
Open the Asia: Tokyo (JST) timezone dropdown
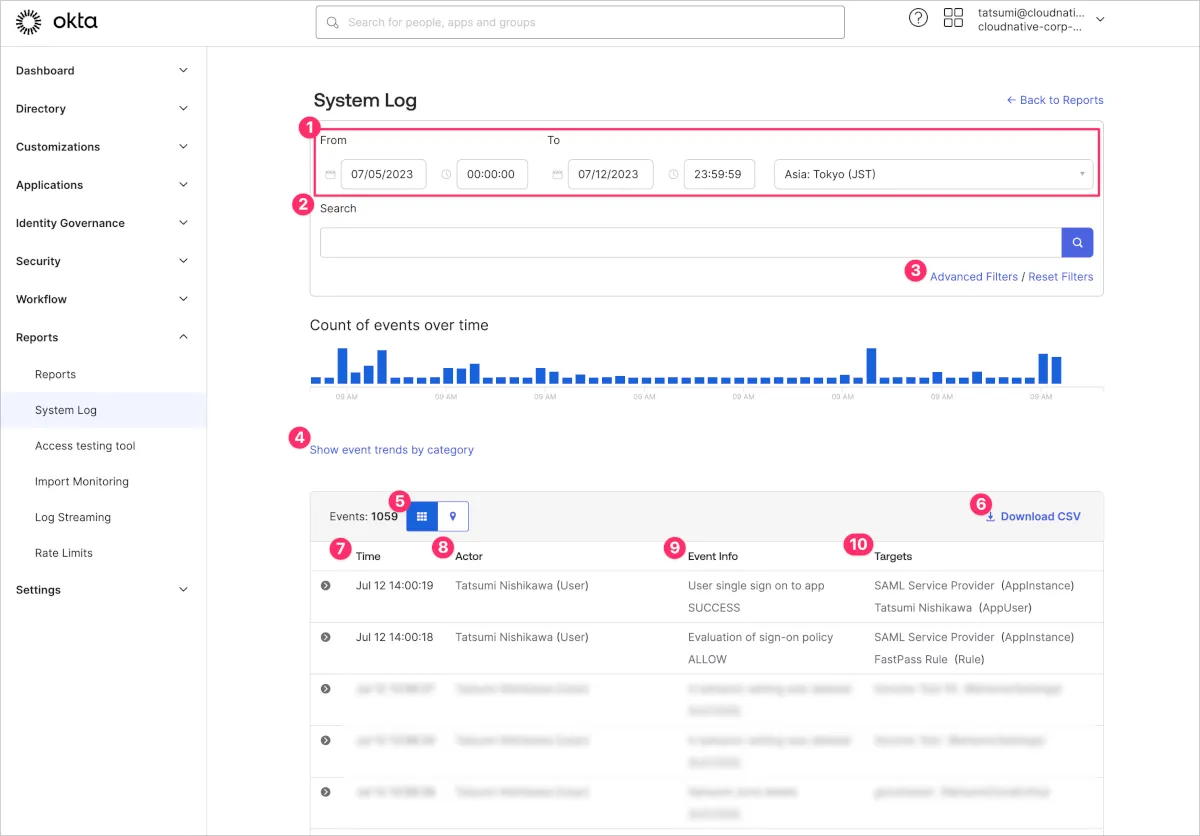tap(933, 174)
